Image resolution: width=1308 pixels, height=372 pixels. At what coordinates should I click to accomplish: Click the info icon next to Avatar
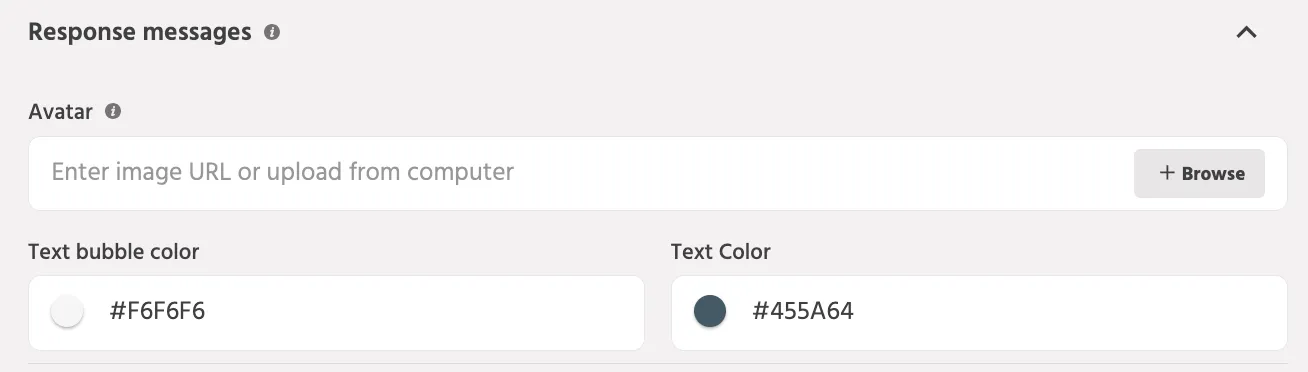(113, 112)
